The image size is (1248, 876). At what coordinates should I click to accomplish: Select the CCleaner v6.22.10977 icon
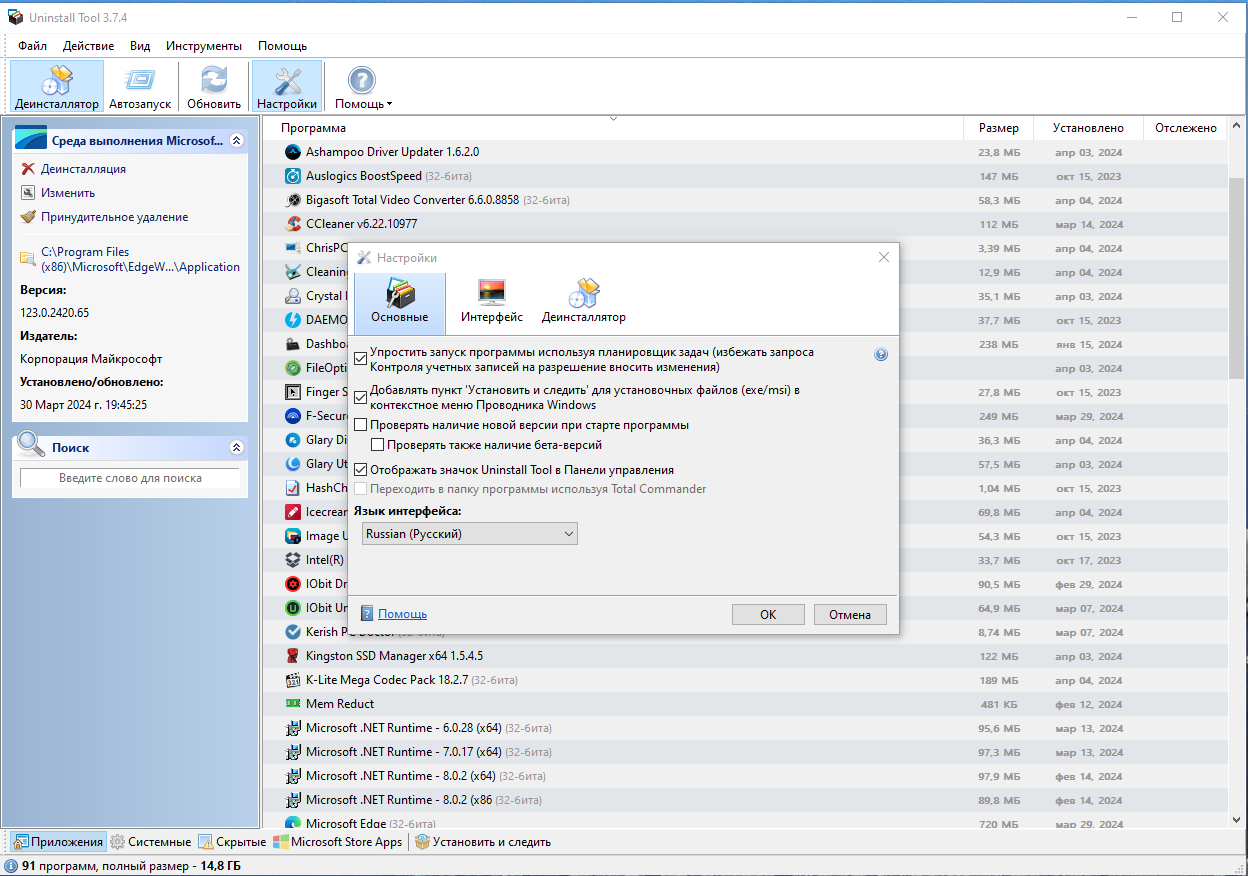[293, 224]
